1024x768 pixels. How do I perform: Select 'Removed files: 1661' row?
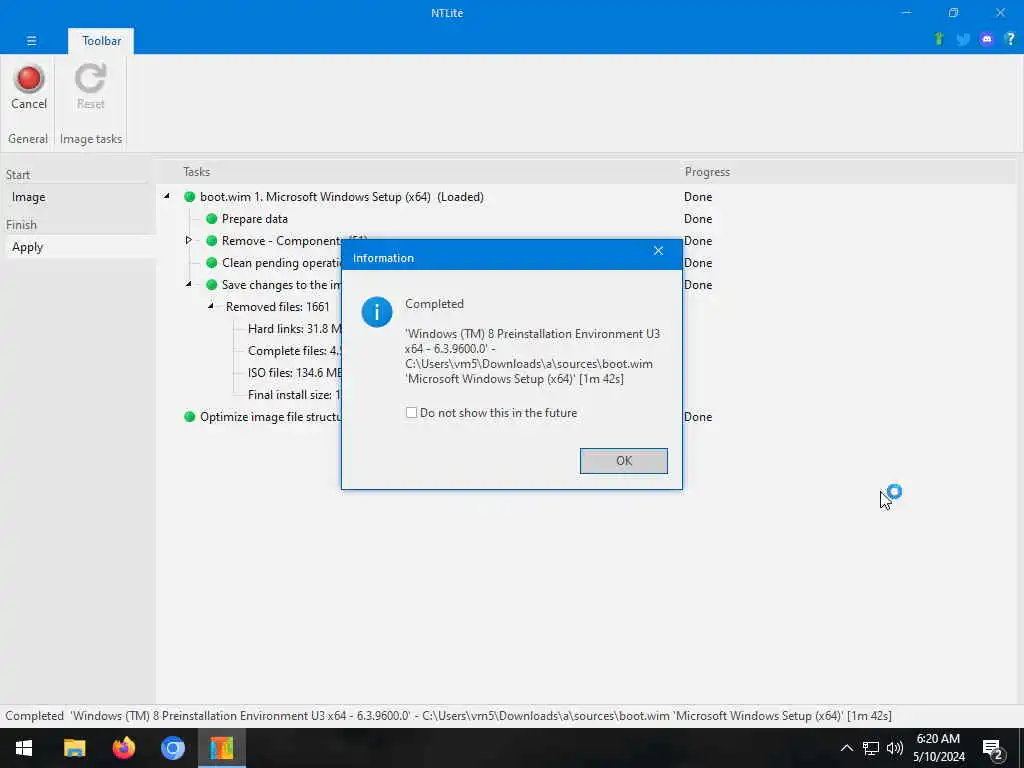(x=278, y=307)
